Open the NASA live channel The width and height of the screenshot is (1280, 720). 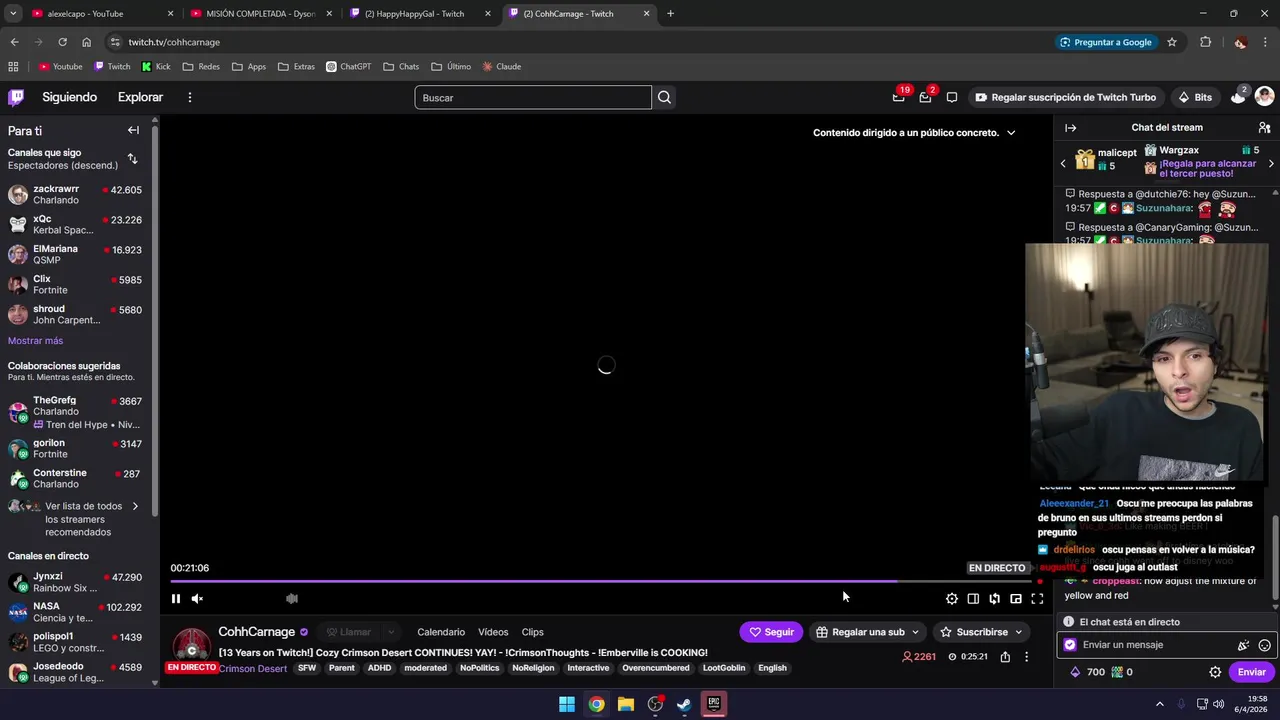tap(76, 612)
